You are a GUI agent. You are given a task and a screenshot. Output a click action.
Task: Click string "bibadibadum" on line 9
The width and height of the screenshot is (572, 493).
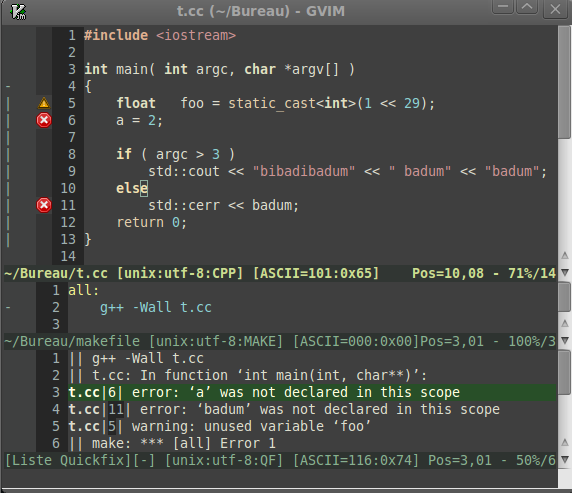point(304,172)
